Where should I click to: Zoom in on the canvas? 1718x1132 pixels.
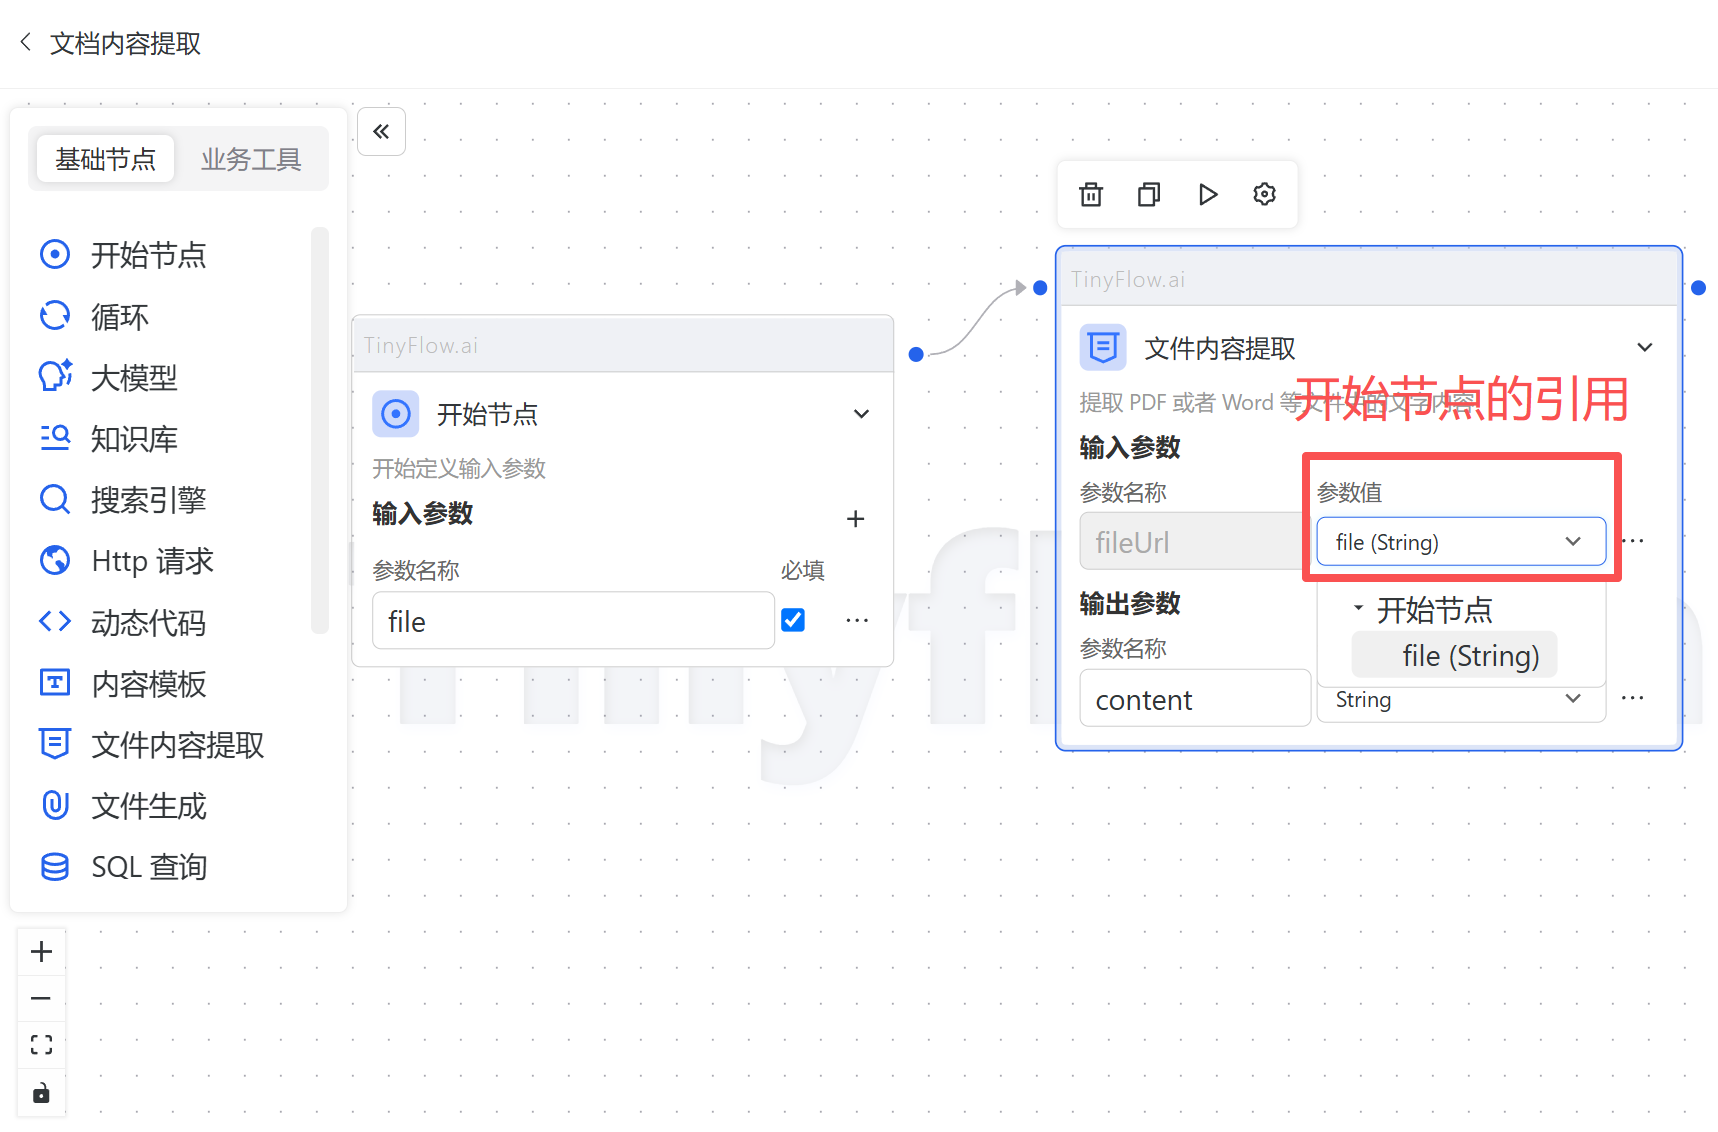click(x=41, y=952)
